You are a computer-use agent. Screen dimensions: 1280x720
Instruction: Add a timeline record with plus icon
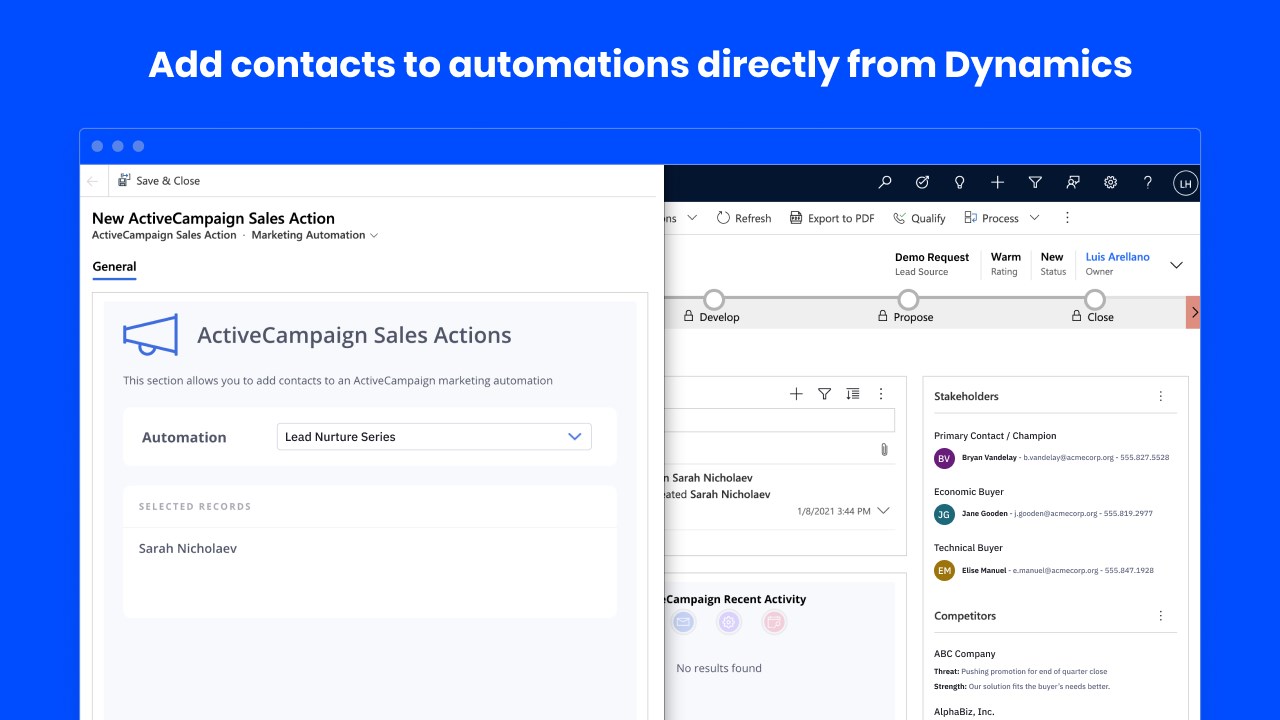click(796, 394)
